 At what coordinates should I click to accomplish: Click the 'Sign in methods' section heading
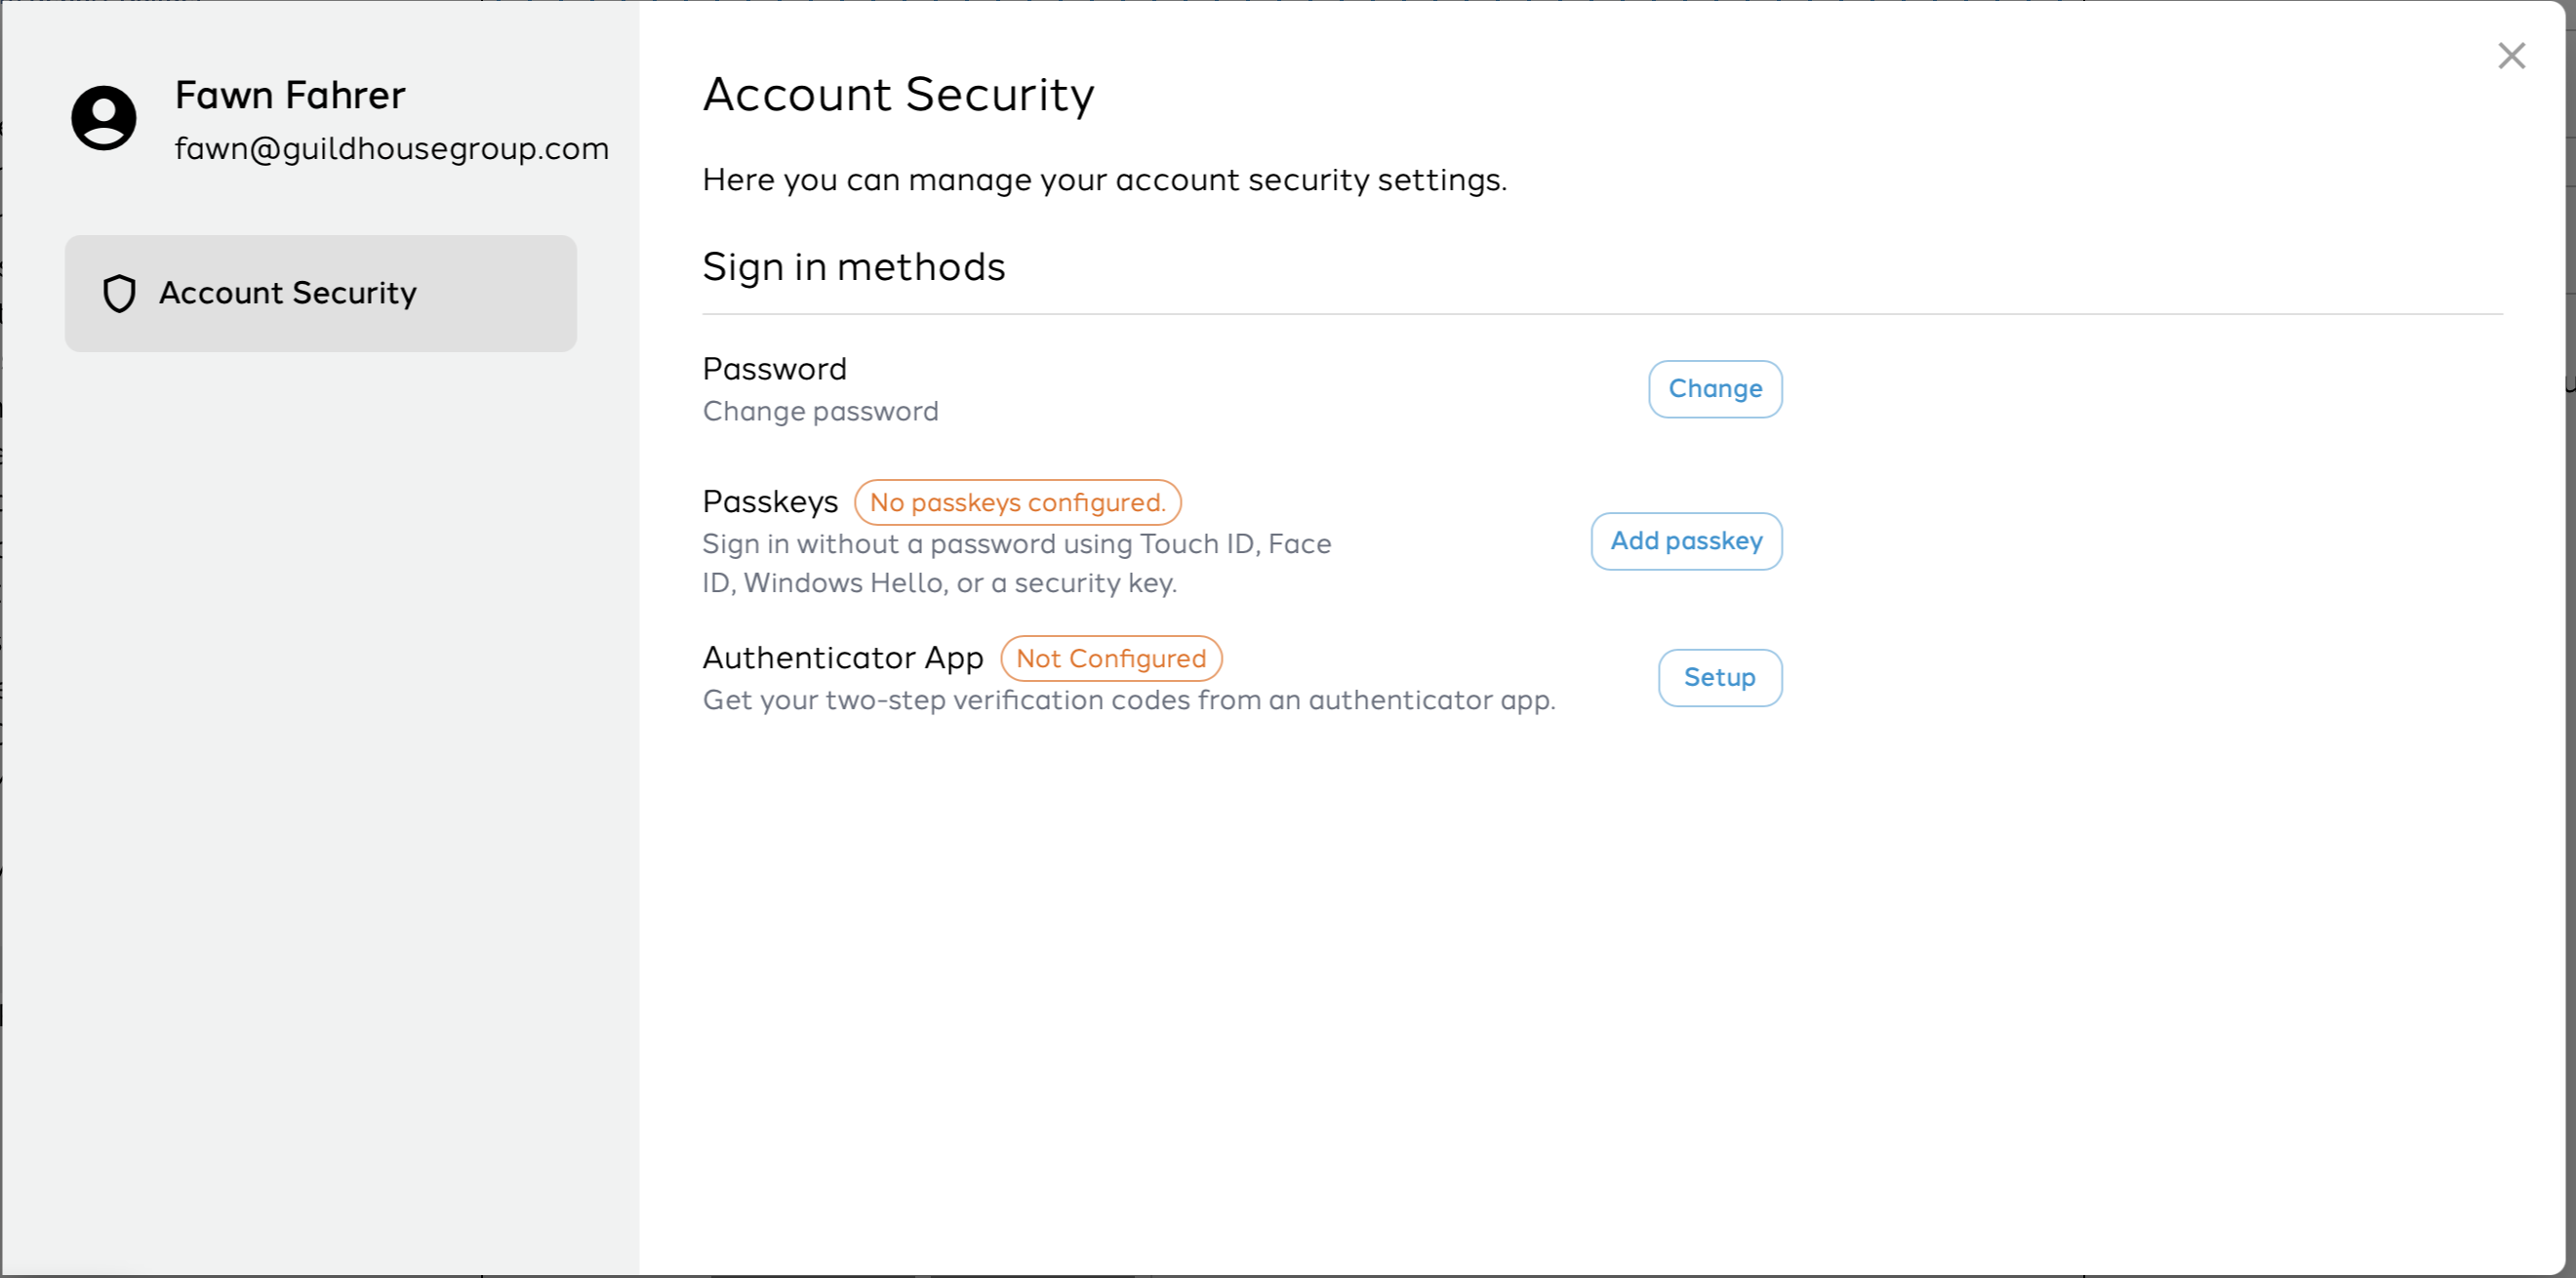tap(854, 267)
